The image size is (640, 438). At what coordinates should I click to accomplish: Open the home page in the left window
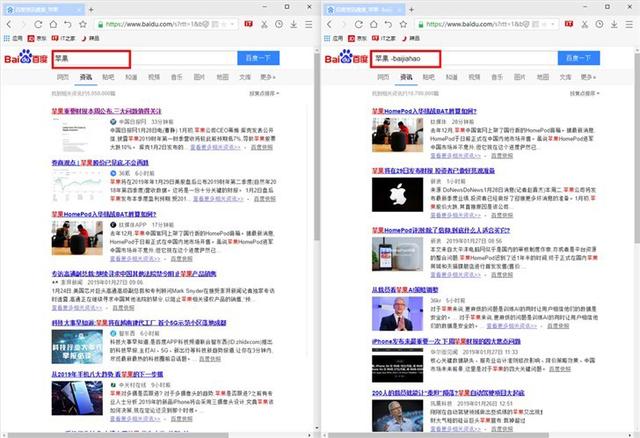coord(53,24)
